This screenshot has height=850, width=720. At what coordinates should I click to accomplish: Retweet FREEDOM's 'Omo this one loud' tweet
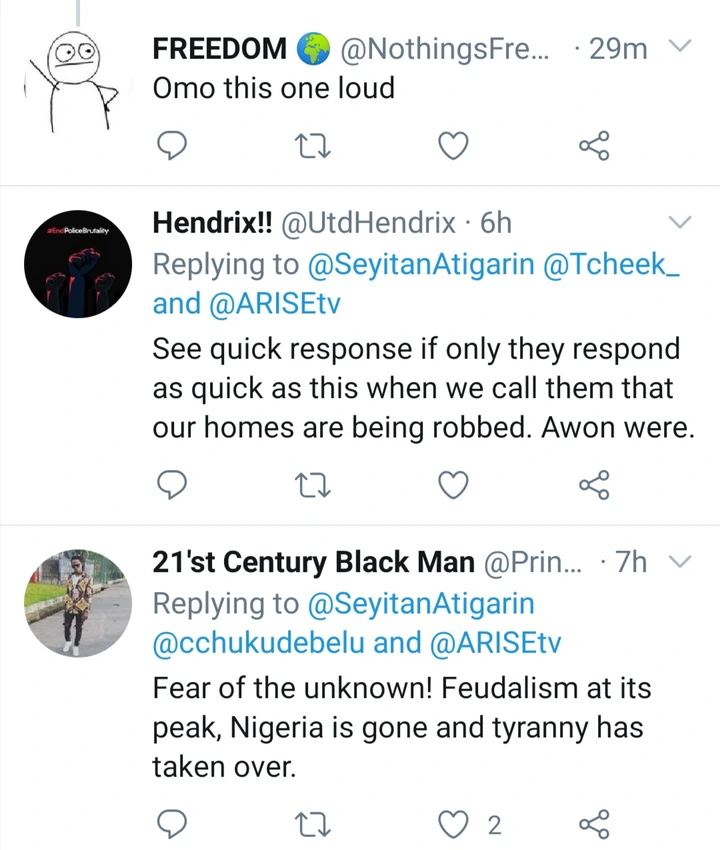click(x=313, y=148)
